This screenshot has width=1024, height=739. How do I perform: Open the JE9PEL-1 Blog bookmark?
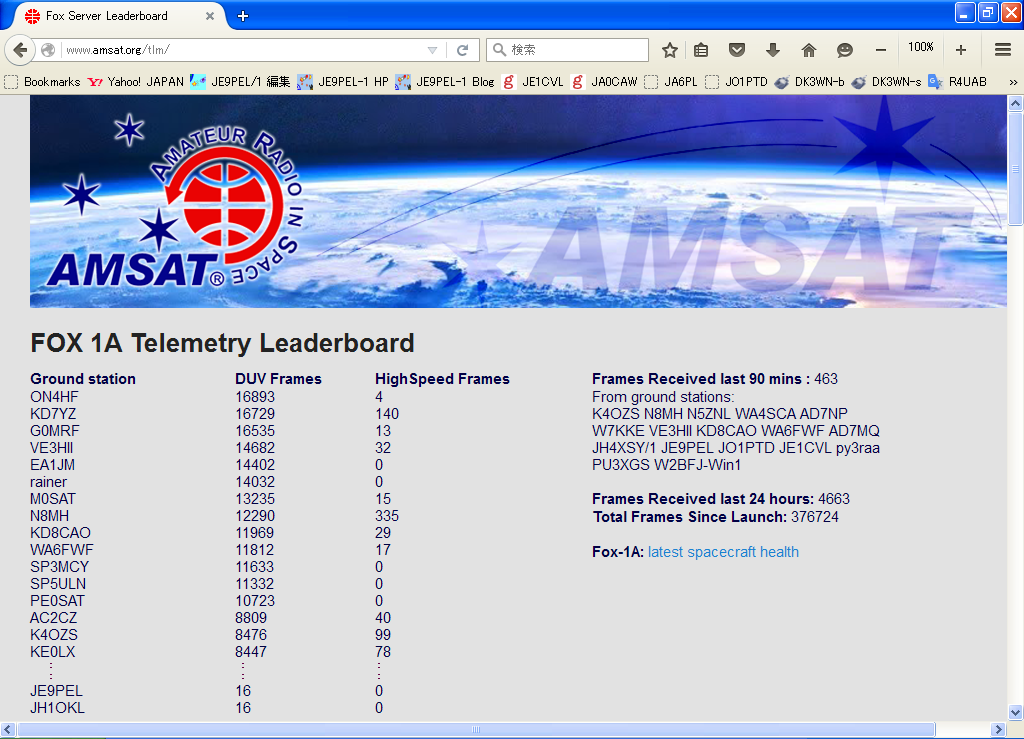(445, 82)
